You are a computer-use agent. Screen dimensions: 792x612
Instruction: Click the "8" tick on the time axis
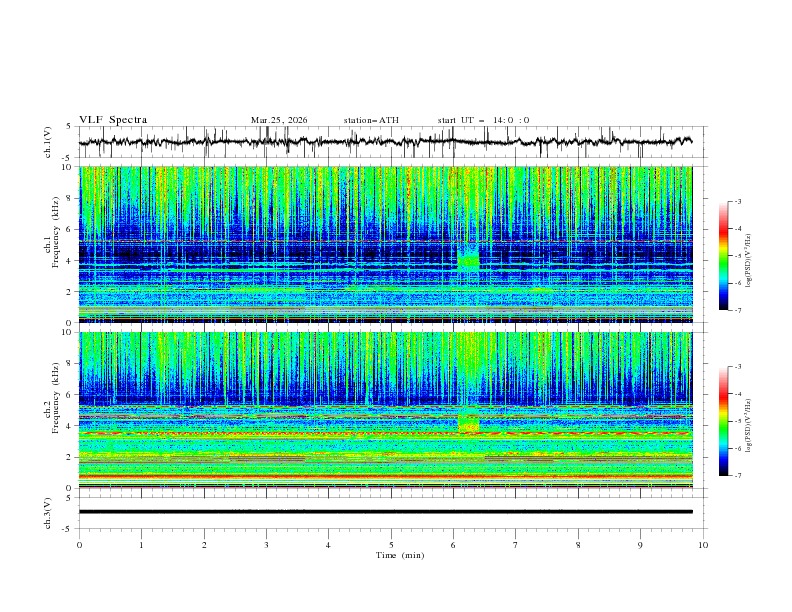578,545
